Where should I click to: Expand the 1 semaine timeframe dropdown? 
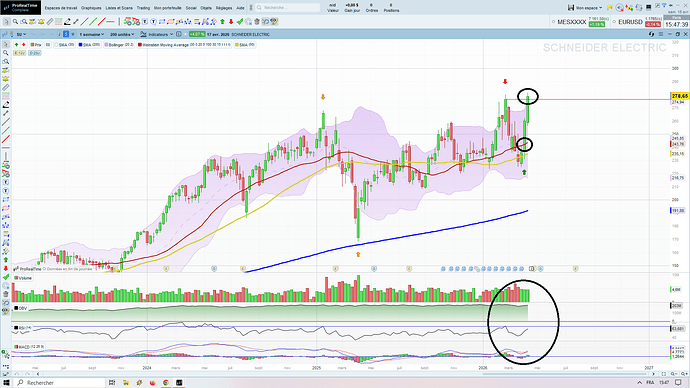(x=92, y=34)
